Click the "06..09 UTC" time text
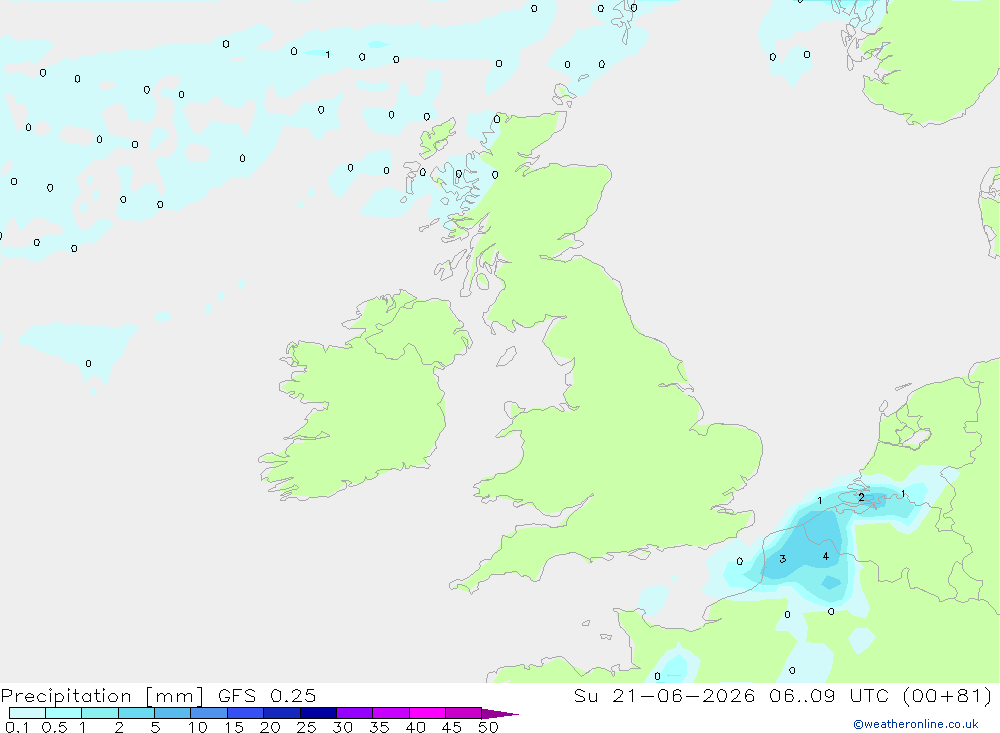The image size is (1000, 733). point(829,695)
